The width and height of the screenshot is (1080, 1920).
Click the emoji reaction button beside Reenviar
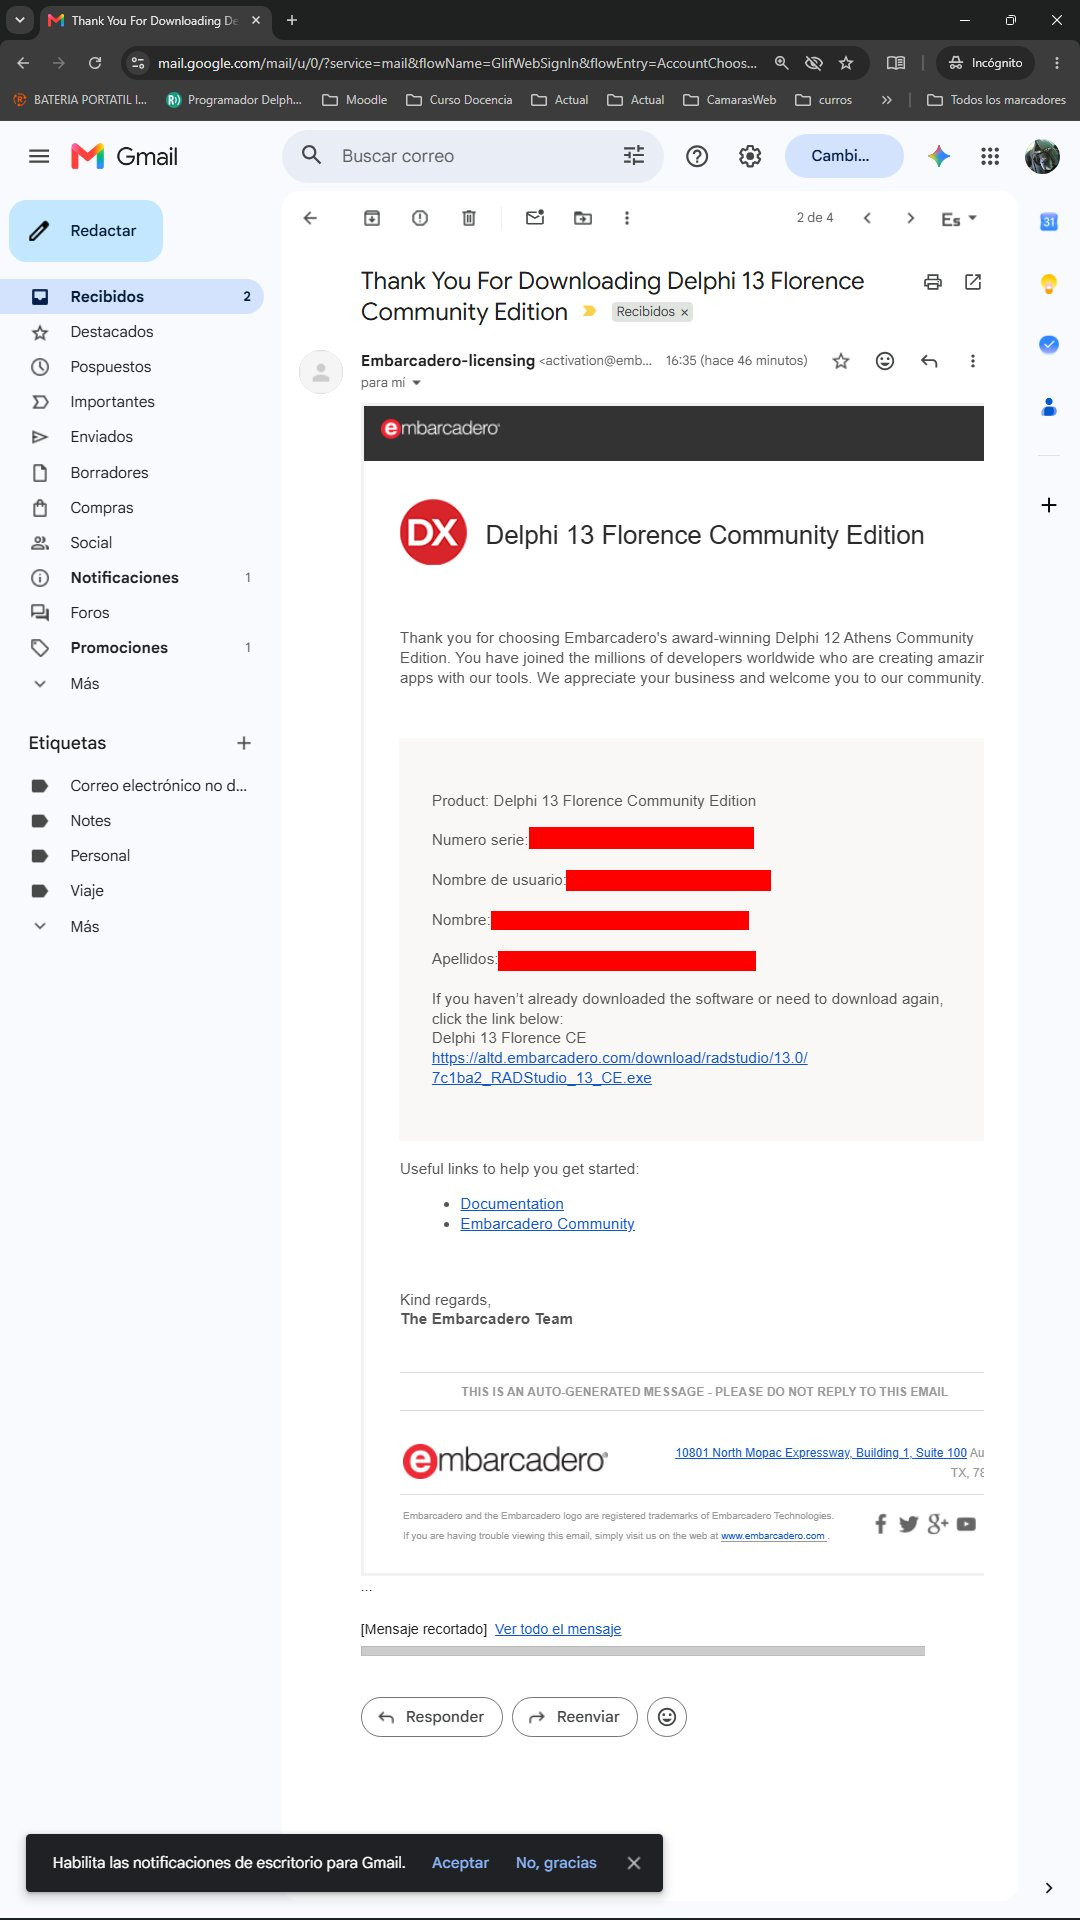(667, 1717)
